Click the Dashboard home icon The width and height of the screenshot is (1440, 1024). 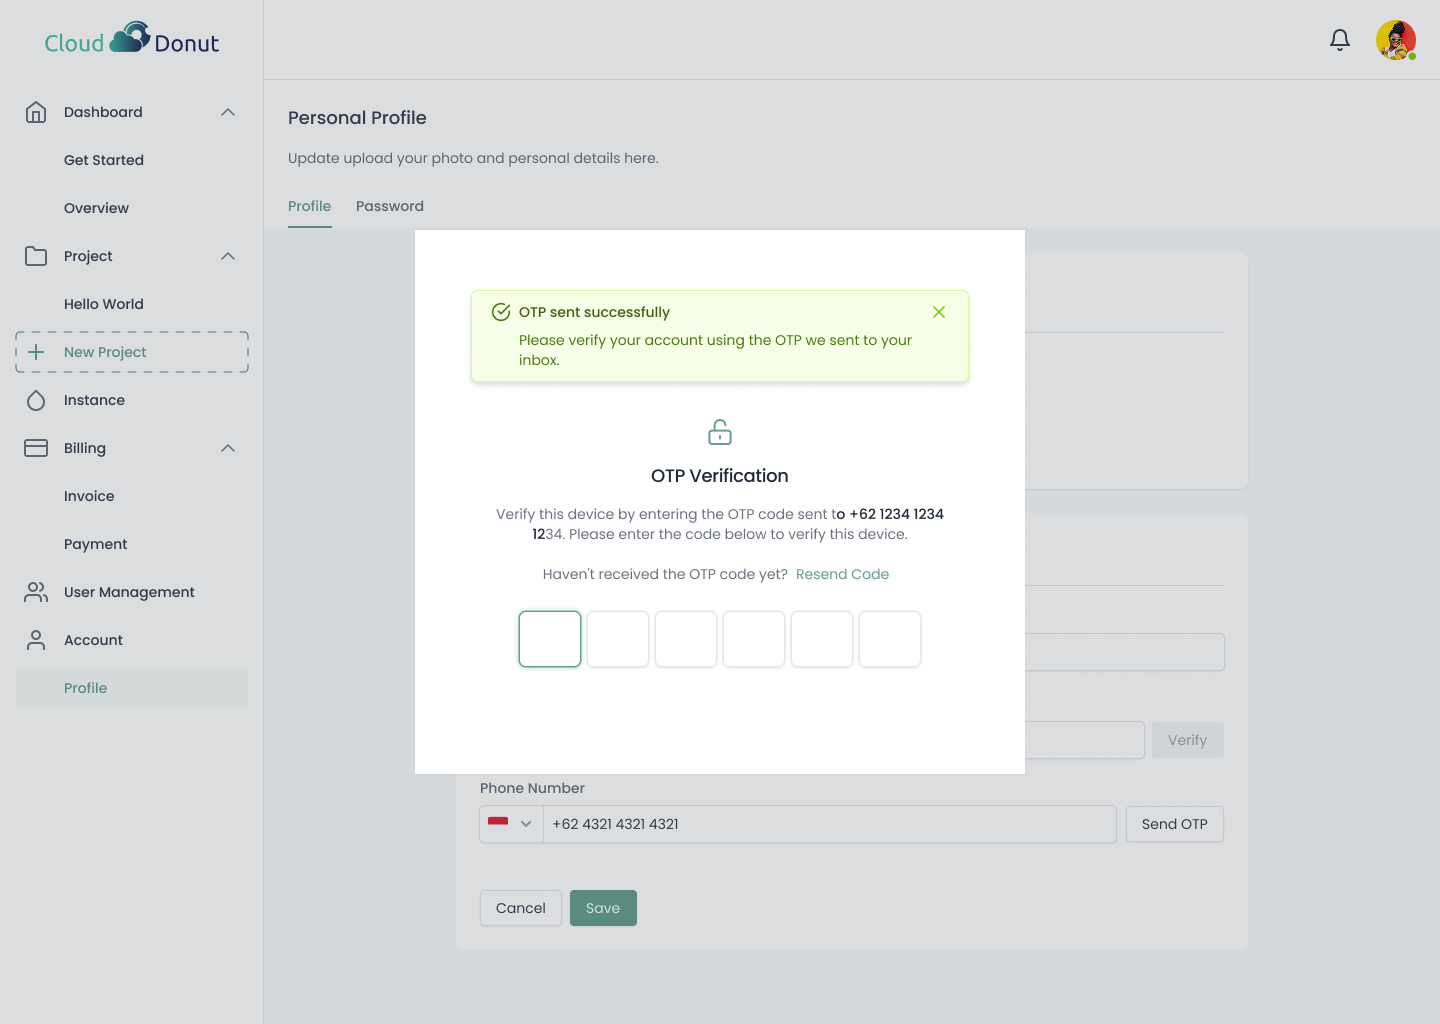[x=36, y=112]
